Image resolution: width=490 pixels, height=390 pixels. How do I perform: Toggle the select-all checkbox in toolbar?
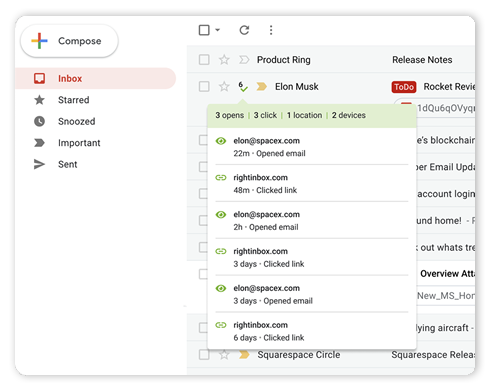click(x=204, y=30)
